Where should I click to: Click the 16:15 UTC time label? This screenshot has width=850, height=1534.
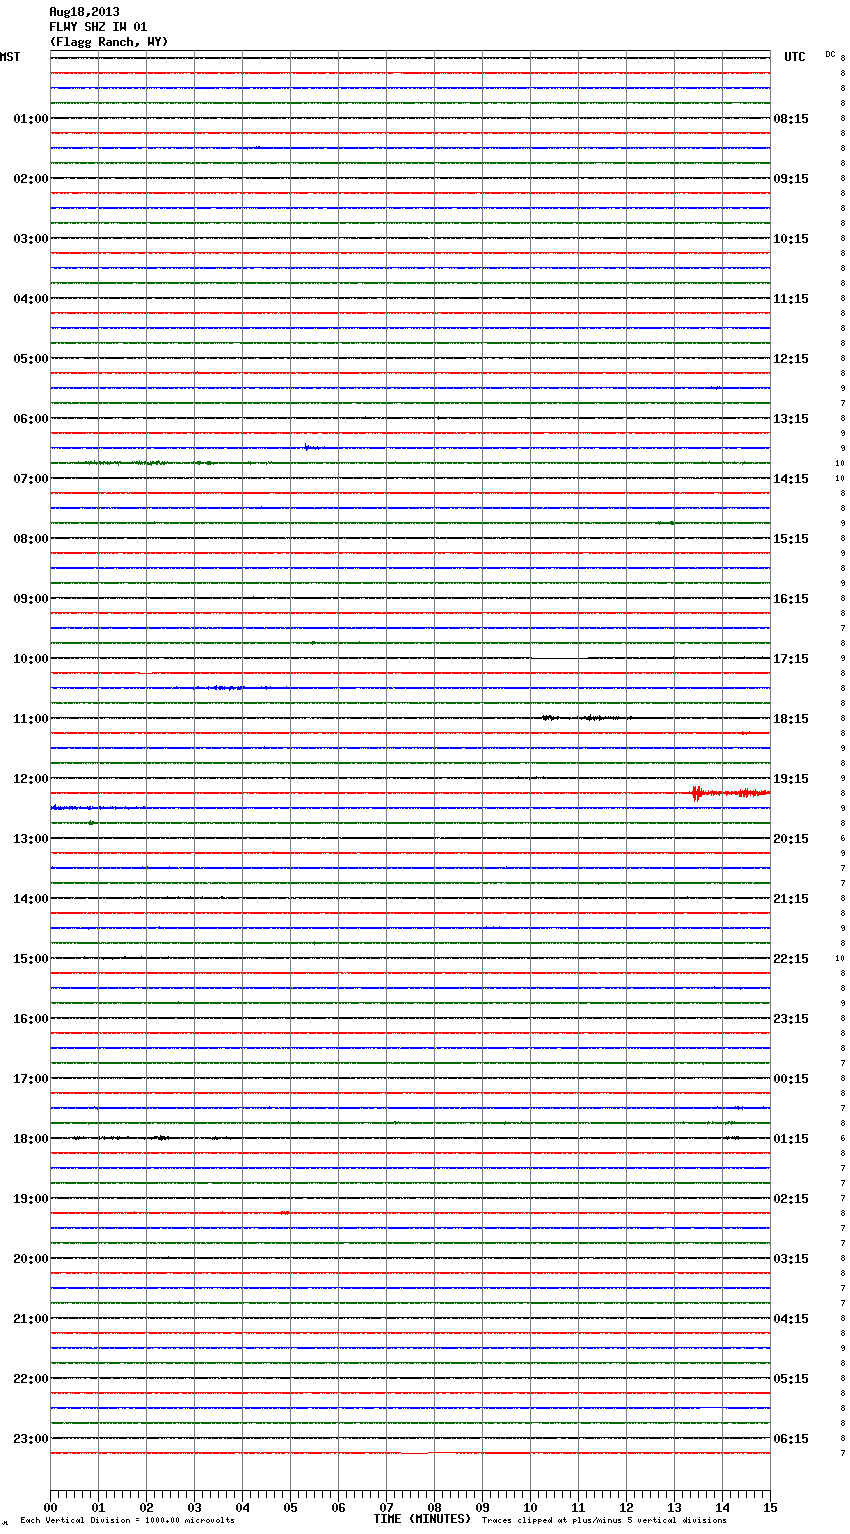click(x=791, y=599)
